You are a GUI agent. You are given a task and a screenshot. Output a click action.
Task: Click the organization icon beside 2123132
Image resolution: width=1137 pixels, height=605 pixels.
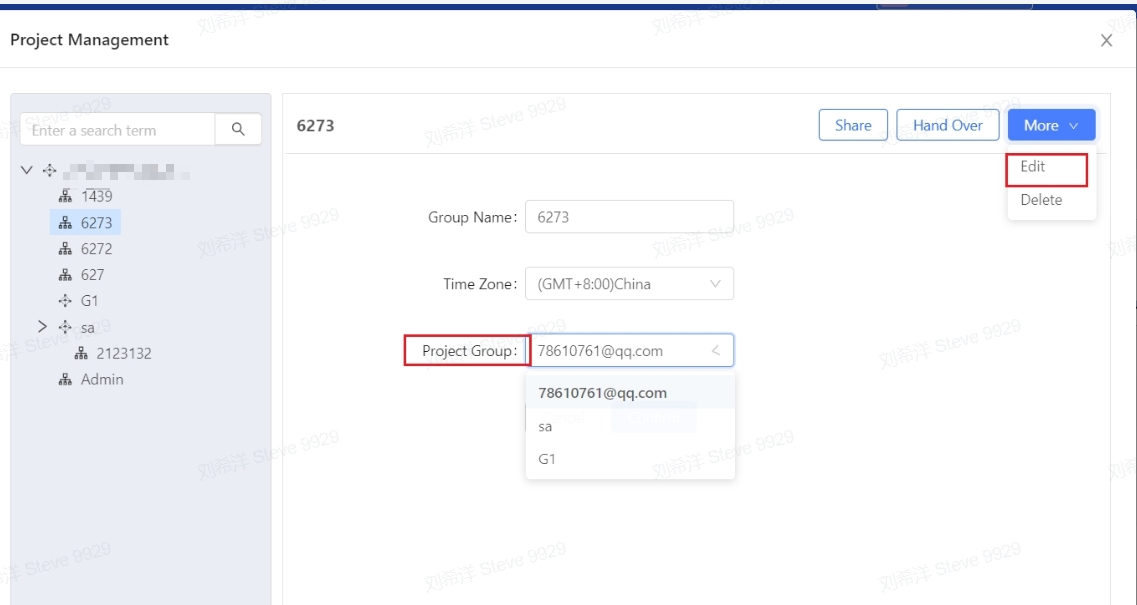click(x=82, y=353)
